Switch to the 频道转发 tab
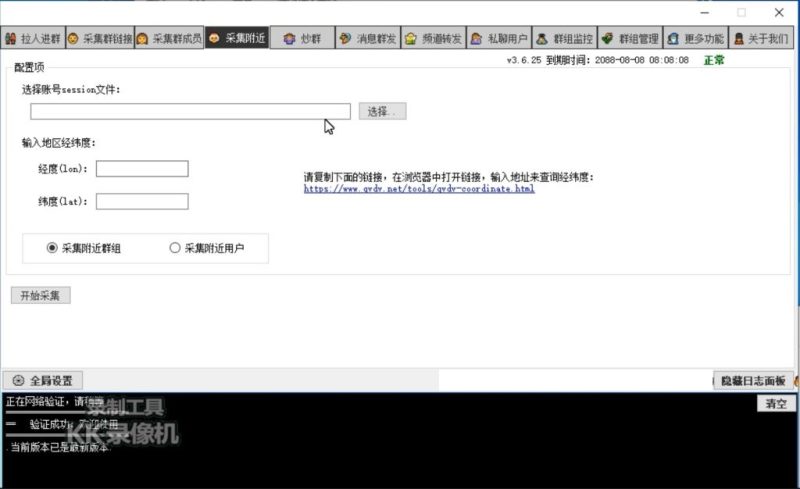 point(434,38)
